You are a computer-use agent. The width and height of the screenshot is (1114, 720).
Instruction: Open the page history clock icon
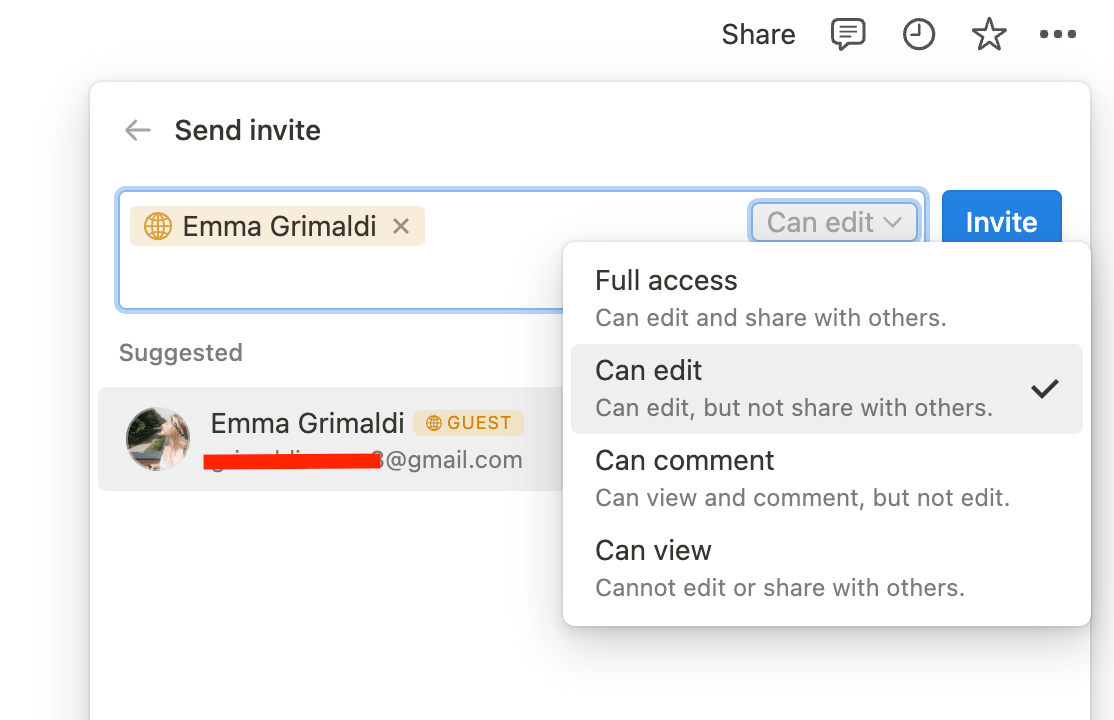click(918, 34)
